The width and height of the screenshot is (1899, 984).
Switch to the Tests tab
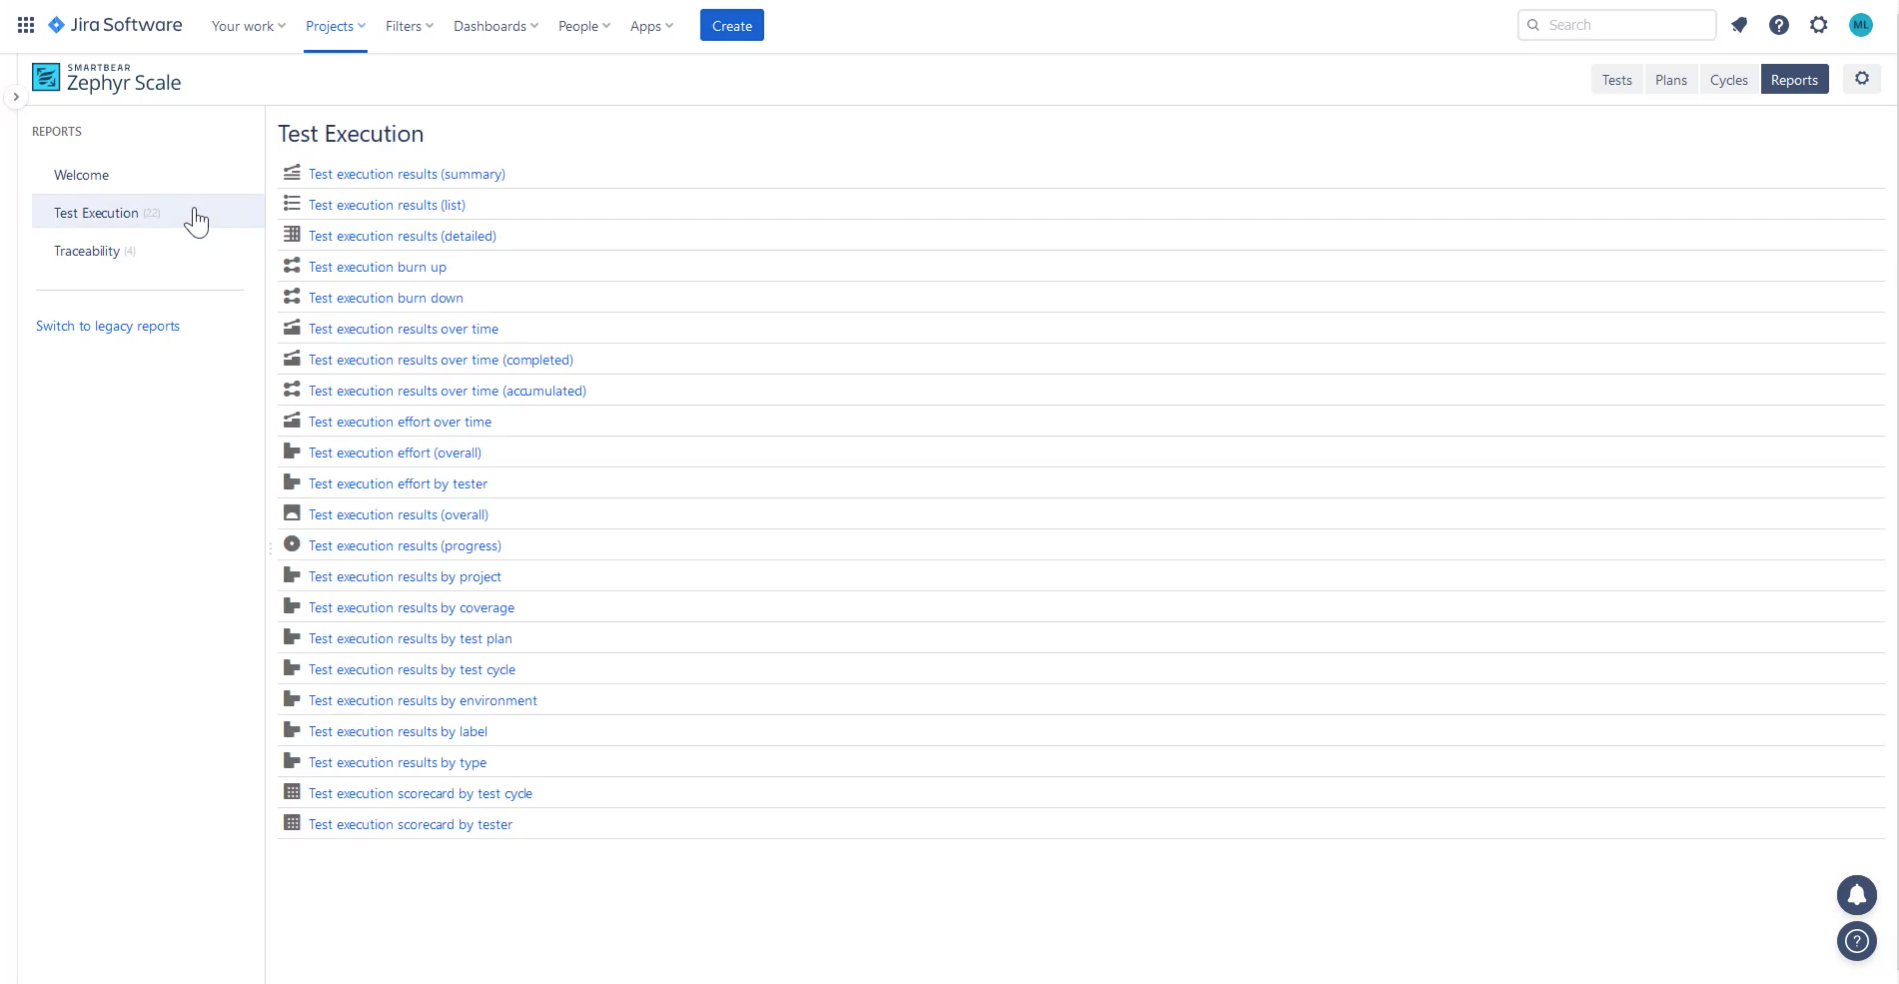pos(1617,80)
